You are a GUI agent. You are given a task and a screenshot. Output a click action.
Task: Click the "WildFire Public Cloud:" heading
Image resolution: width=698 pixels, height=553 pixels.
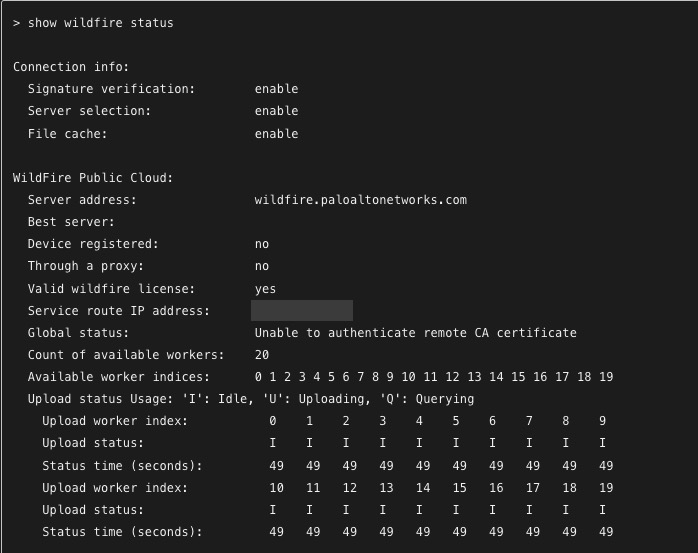93,178
